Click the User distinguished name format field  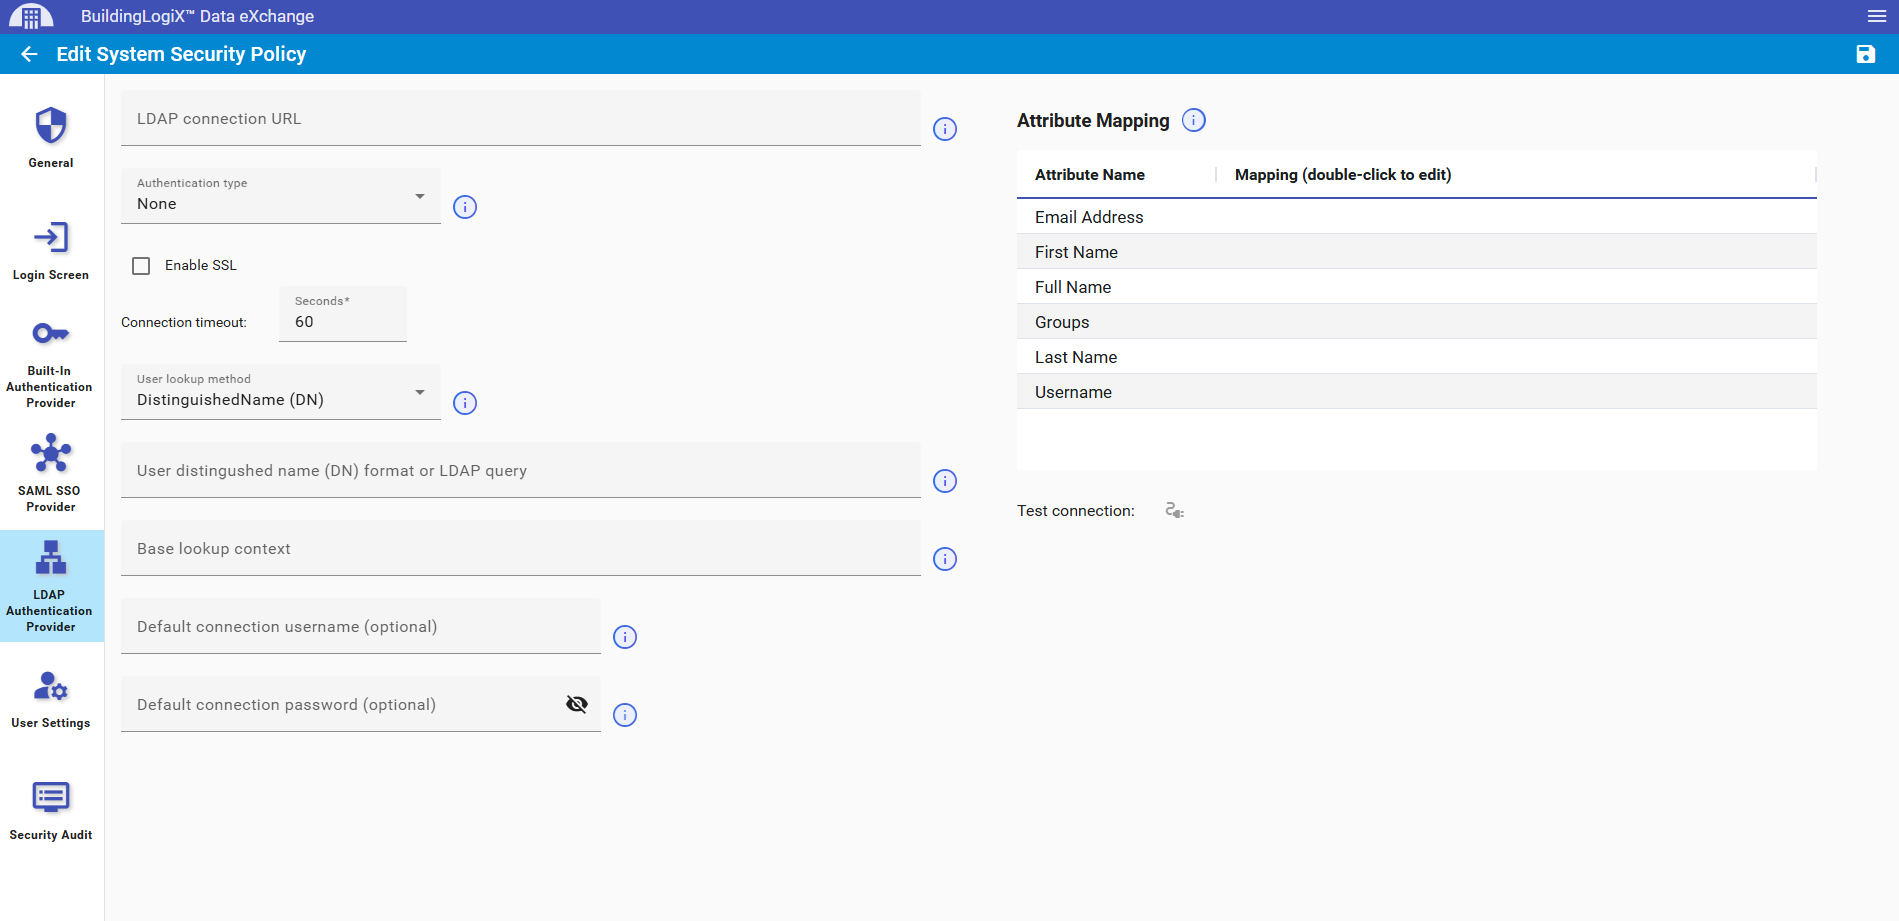(x=521, y=470)
